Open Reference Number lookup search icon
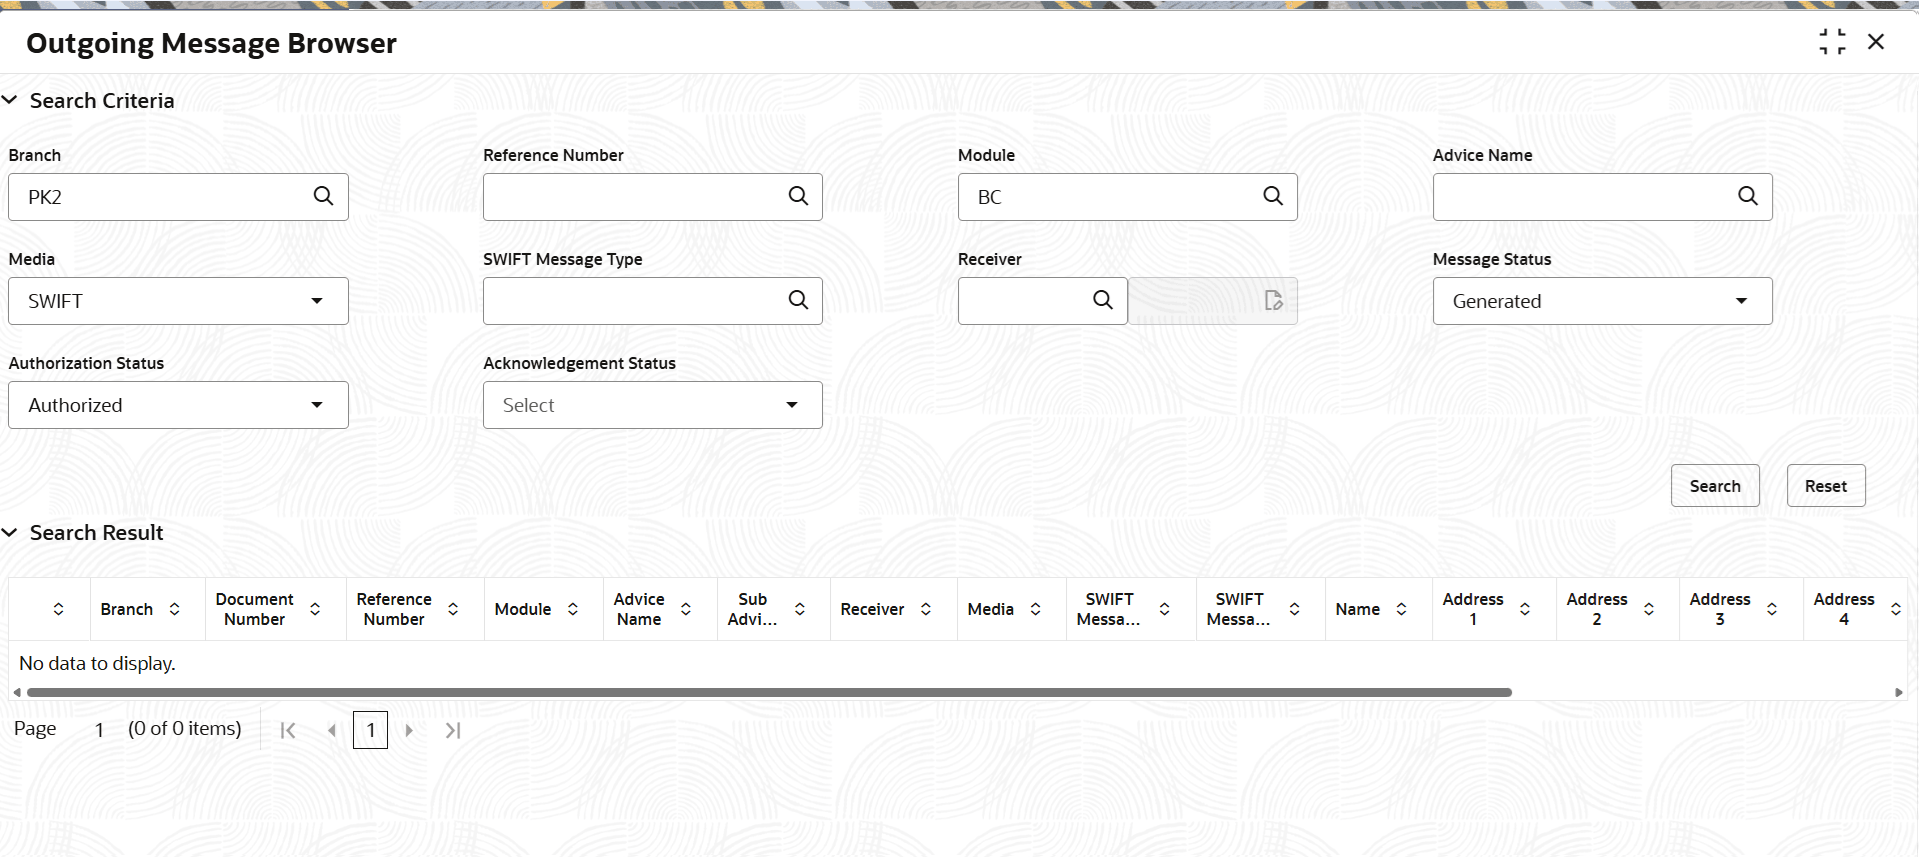Image resolution: width=1919 pixels, height=857 pixels. pos(798,196)
